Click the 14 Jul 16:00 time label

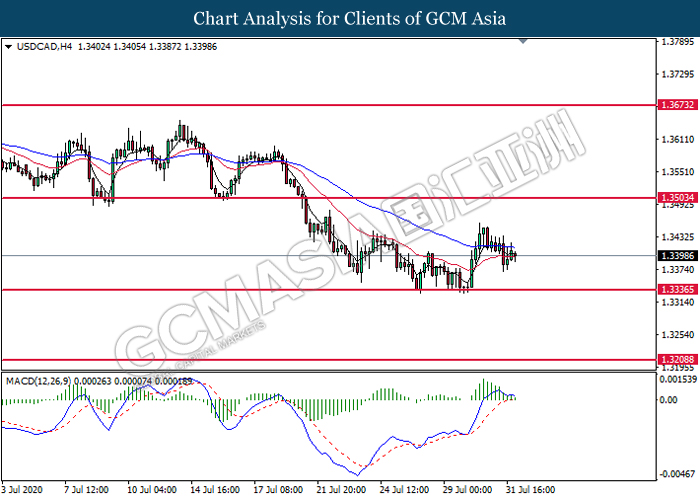pyautogui.click(x=215, y=490)
